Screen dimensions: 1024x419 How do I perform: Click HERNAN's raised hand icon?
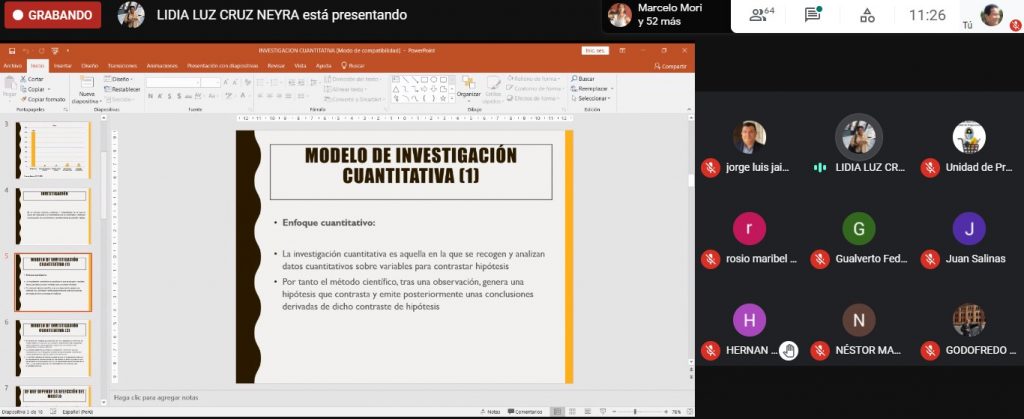789,350
